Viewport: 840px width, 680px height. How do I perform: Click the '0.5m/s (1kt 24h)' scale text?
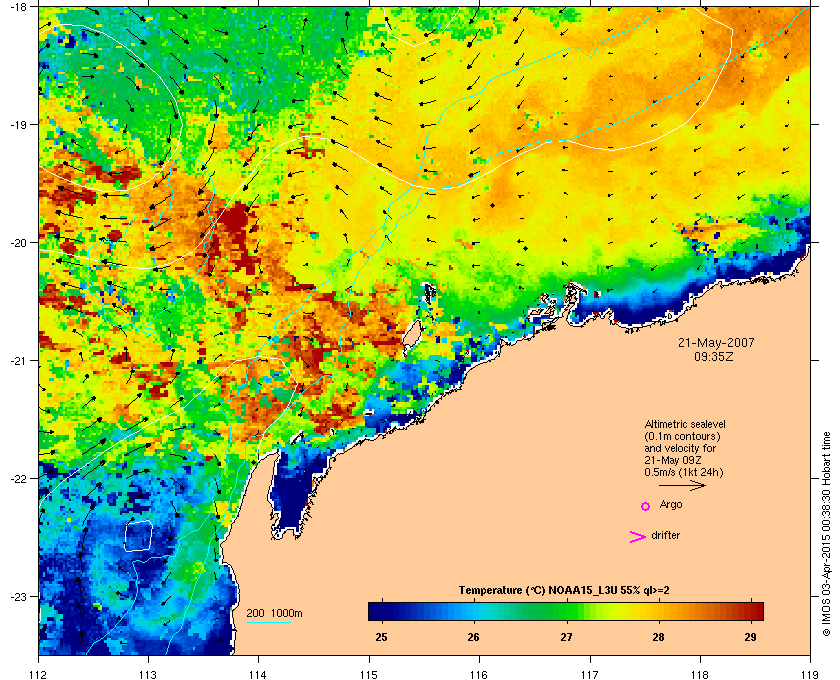tap(684, 473)
